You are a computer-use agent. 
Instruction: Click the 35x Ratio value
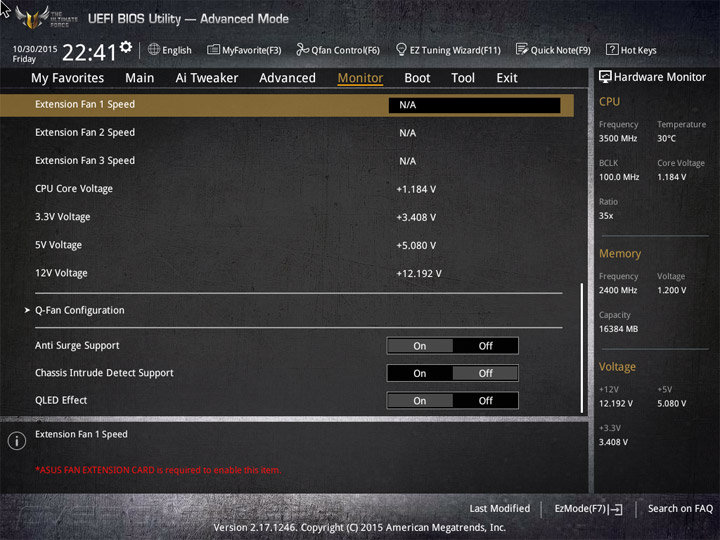tap(606, 215)
